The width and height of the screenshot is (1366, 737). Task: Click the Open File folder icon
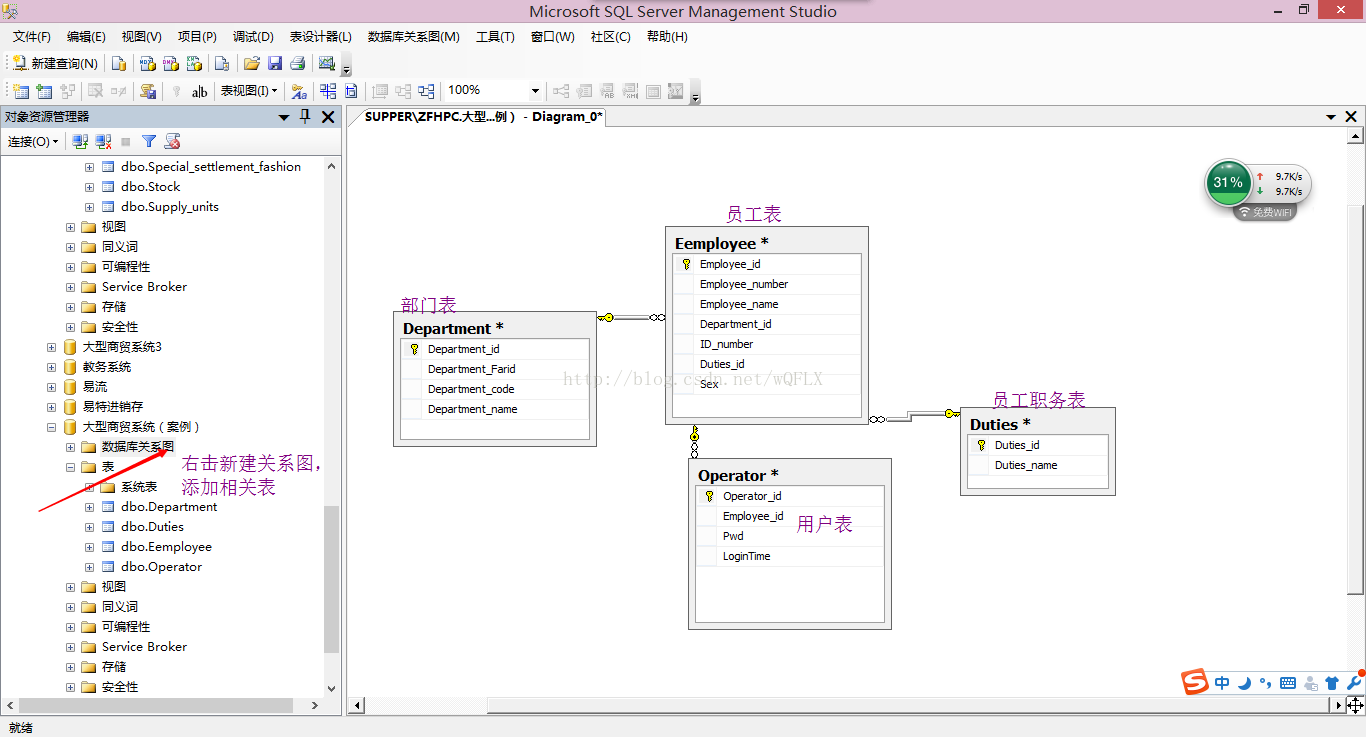[x=251, y=63]
